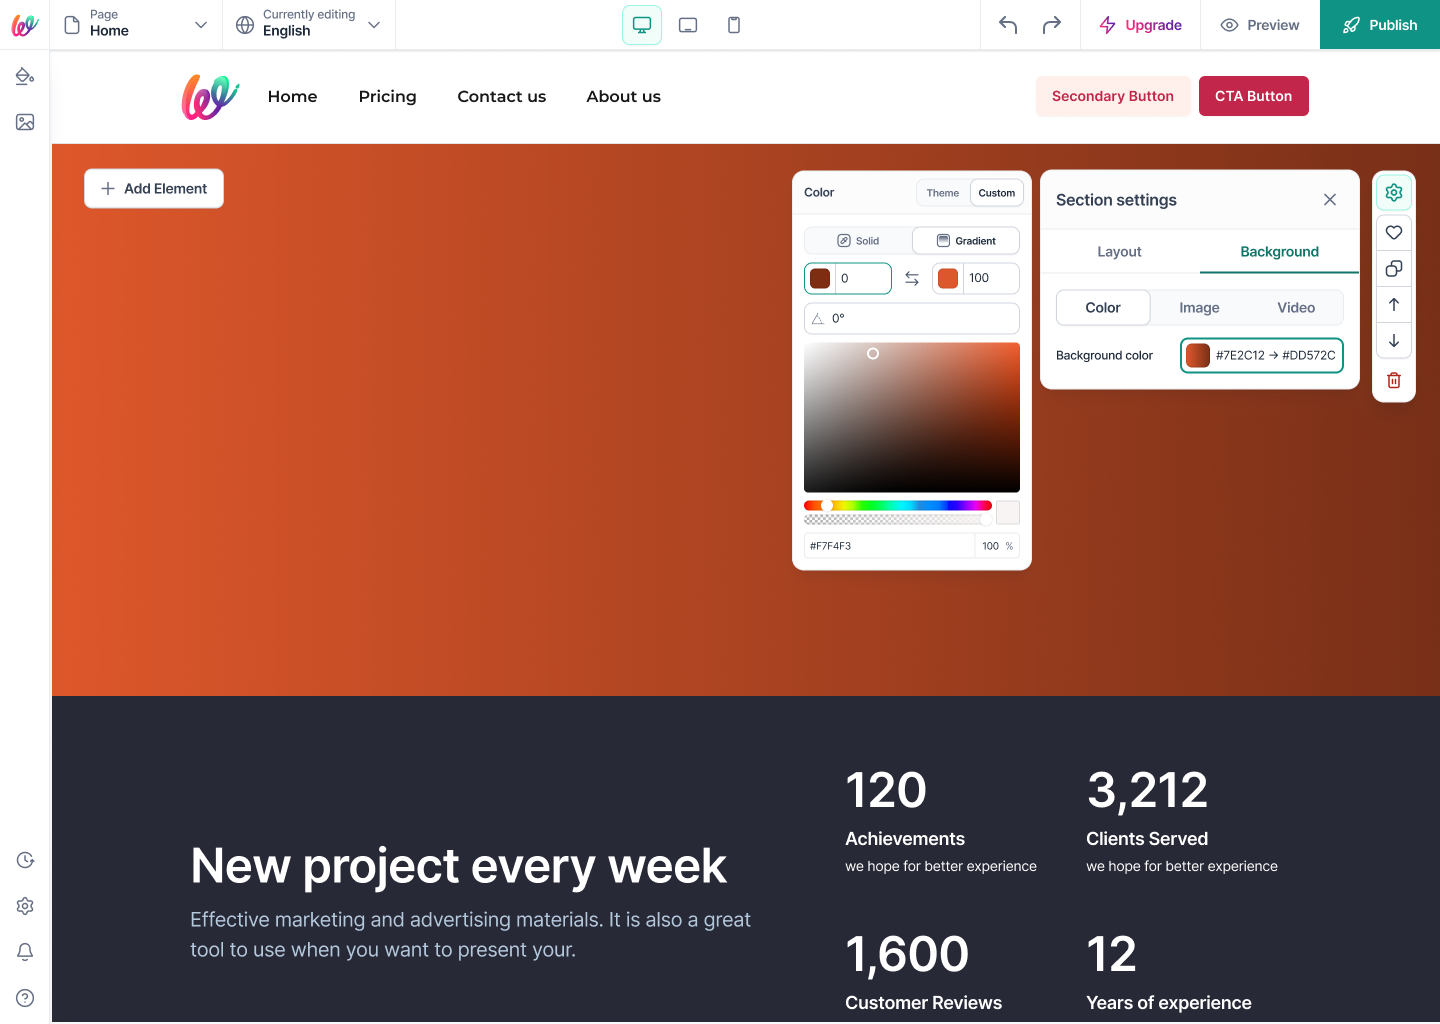
Task: Choose Color background type
Action: tap(1103, 308)
